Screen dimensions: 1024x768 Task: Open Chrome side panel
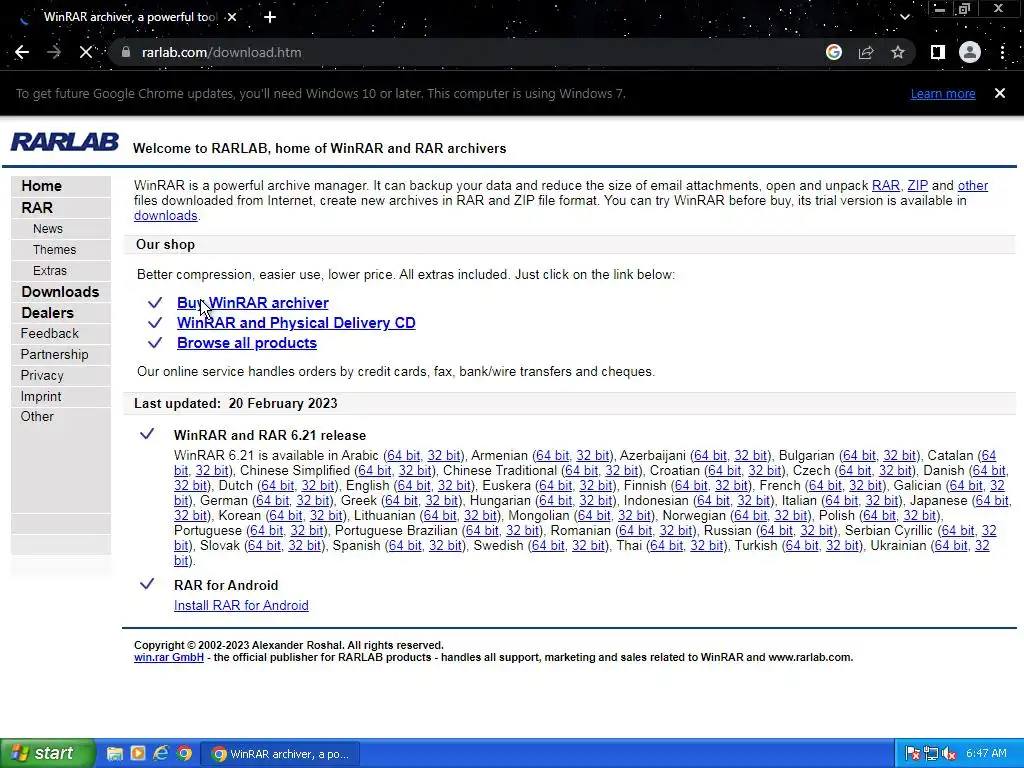(937, 52)
